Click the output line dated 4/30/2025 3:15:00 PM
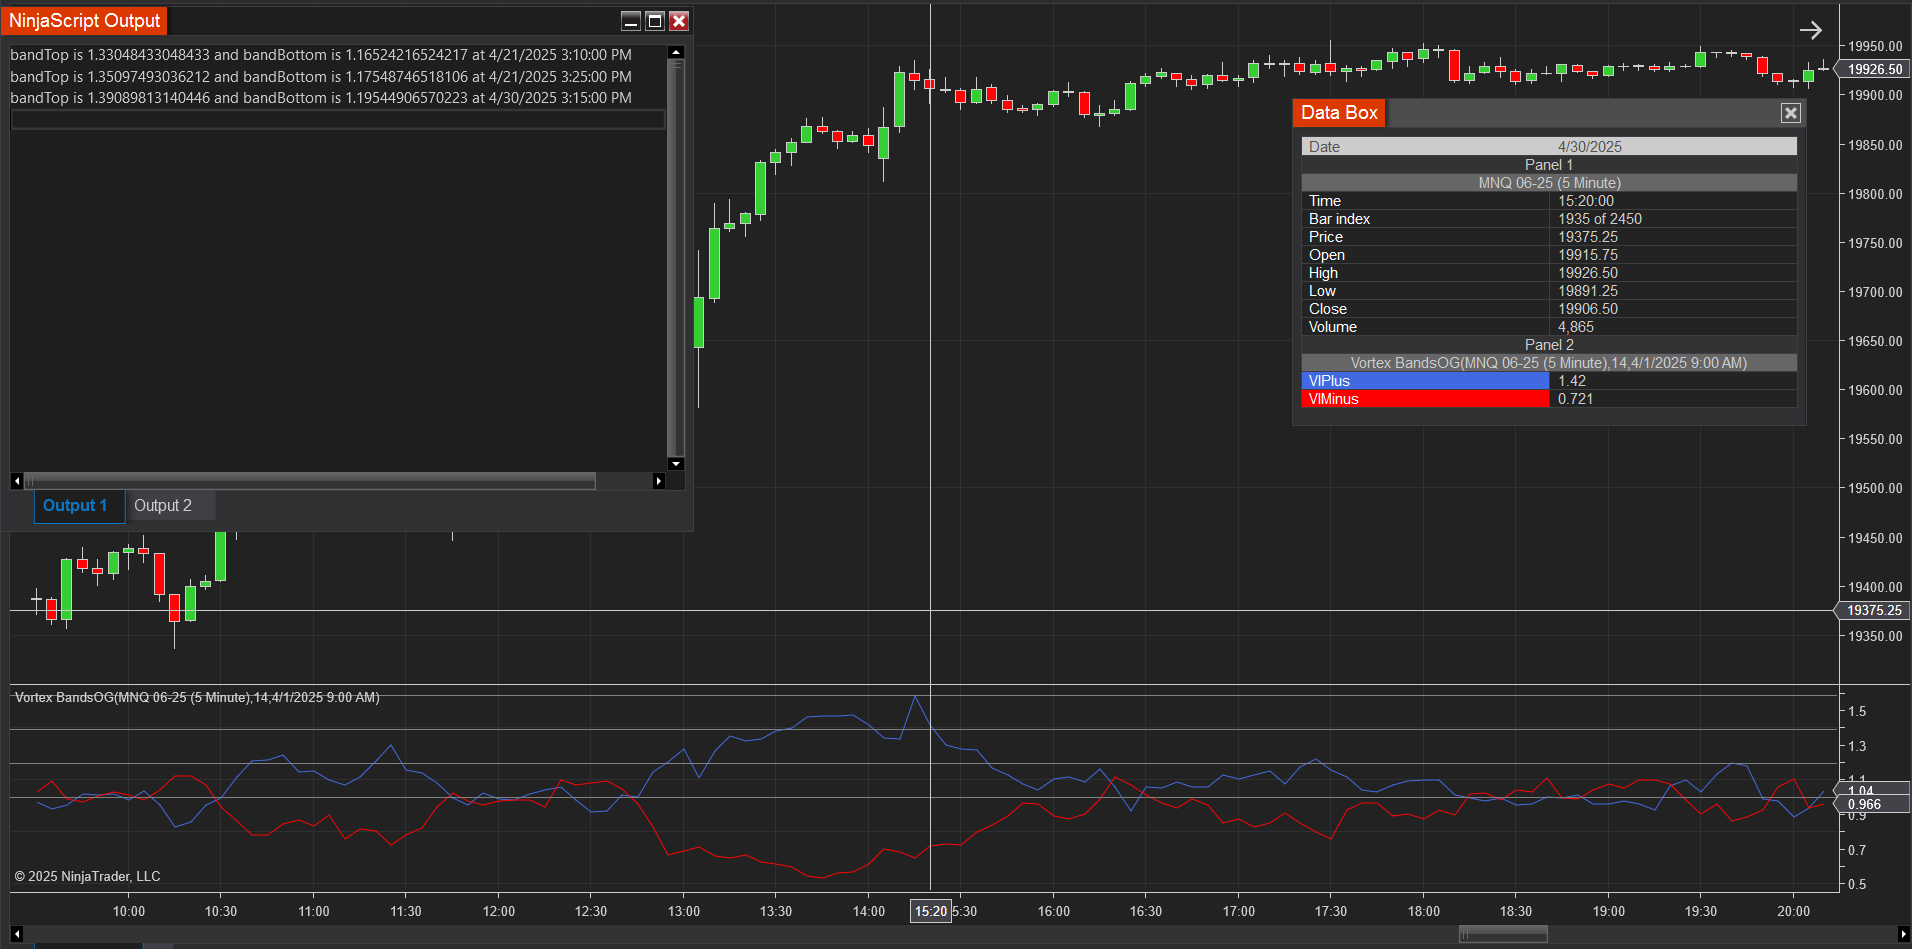 click(x=321, y=98)
